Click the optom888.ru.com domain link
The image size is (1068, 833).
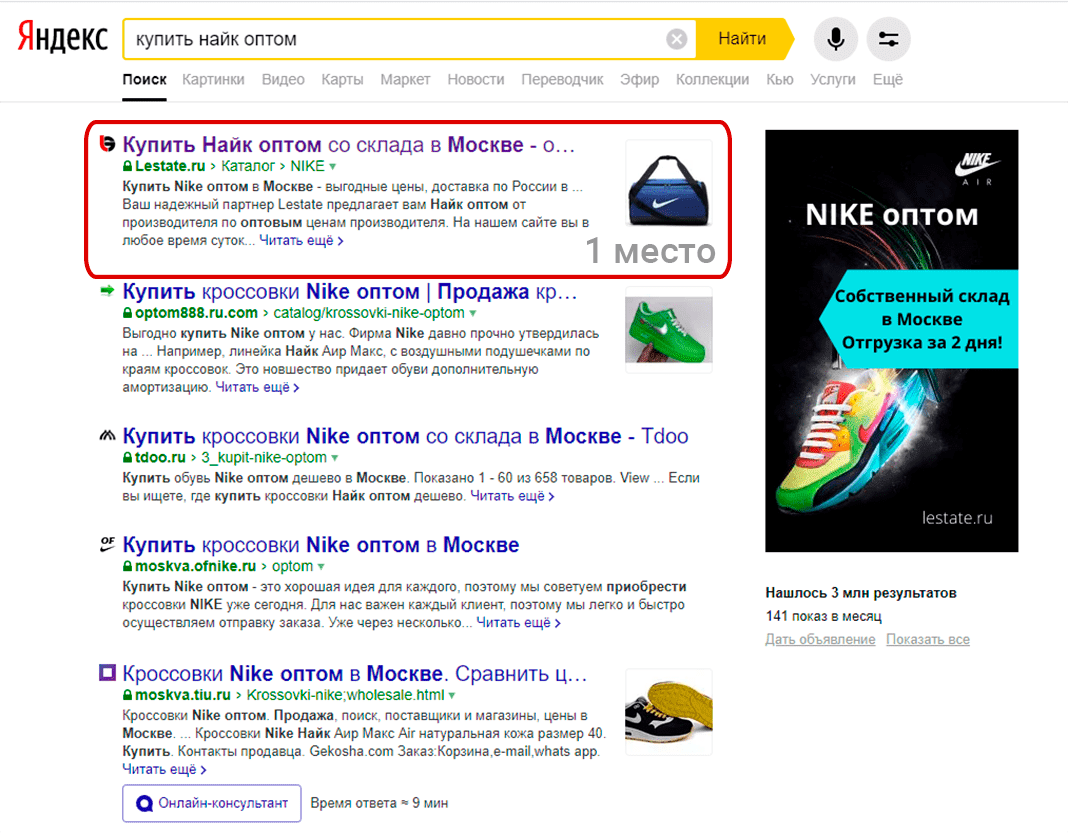pos(196,313)
